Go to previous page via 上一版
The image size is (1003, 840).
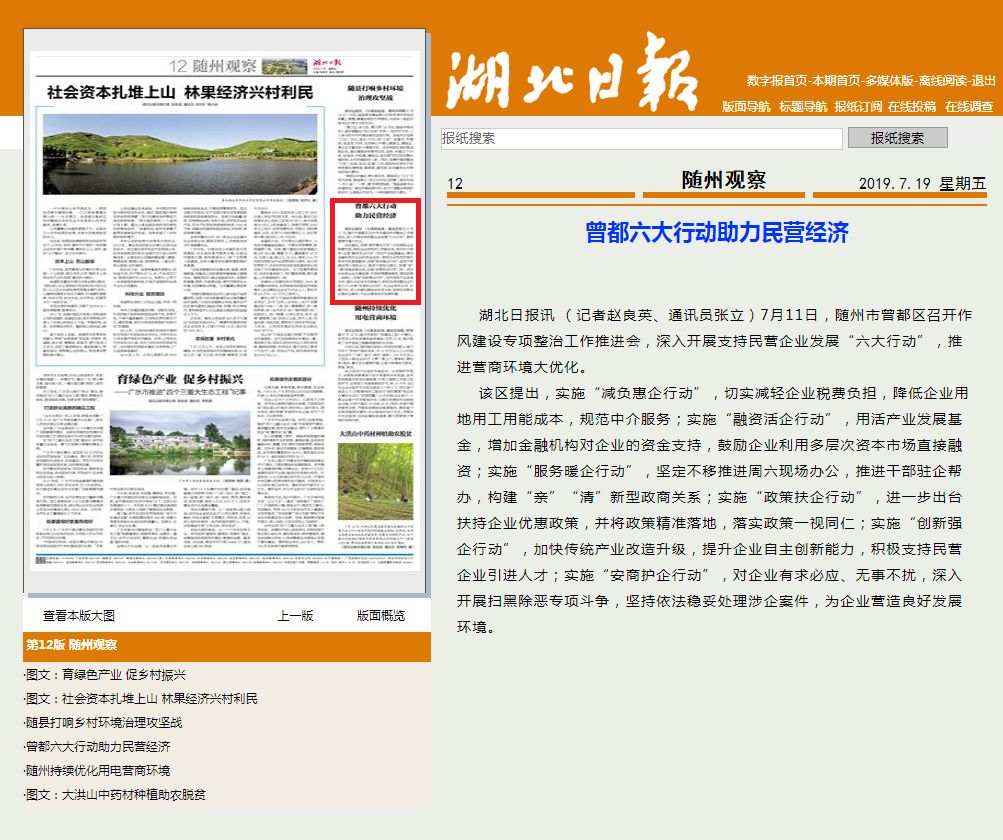click(x=295, y=616)
